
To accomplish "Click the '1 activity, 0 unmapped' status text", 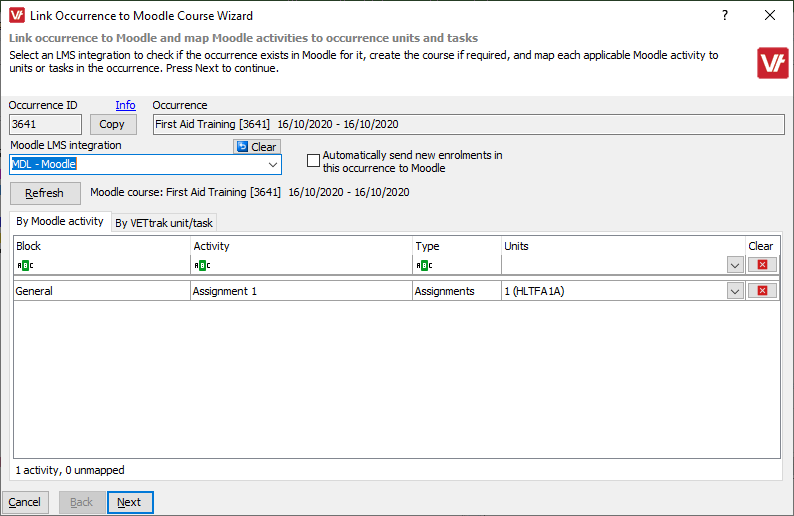I will coord(70,470).
